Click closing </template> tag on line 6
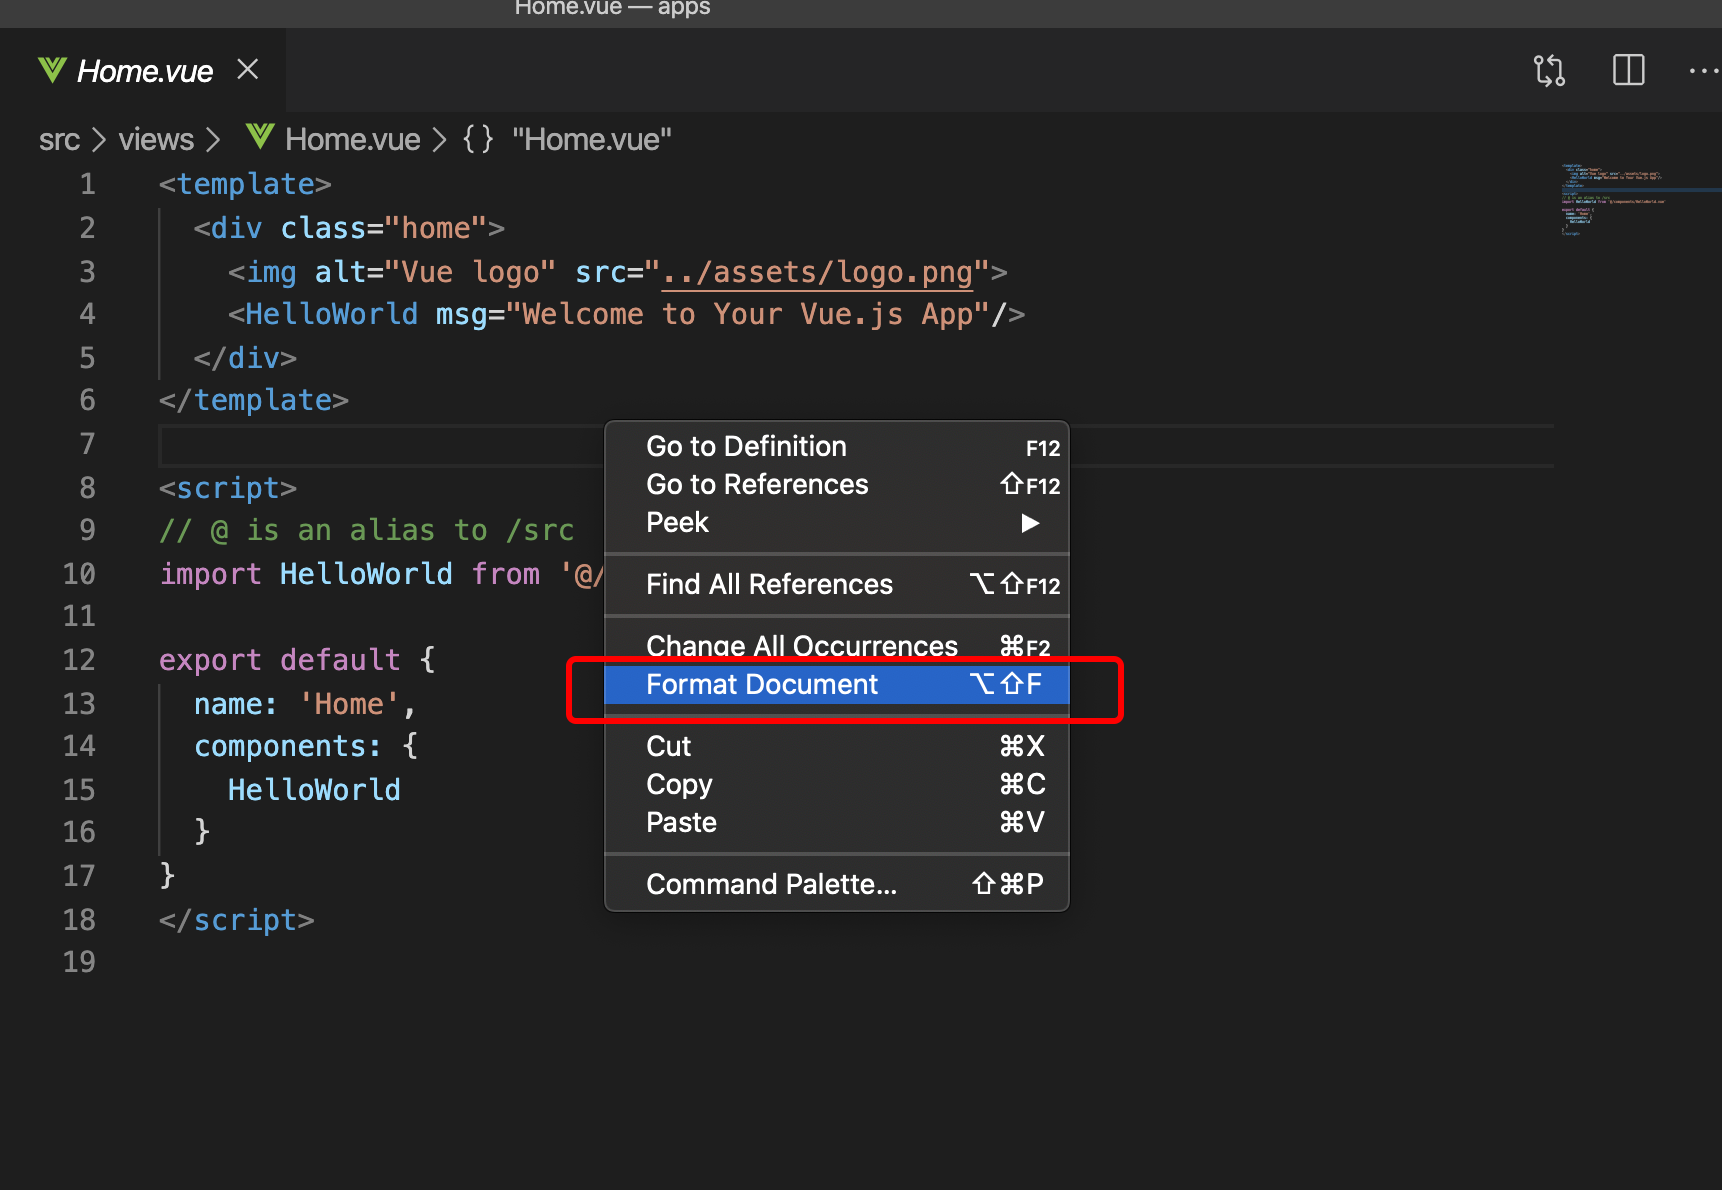This screenshot has width=1722, height=1190. point(254,400)
